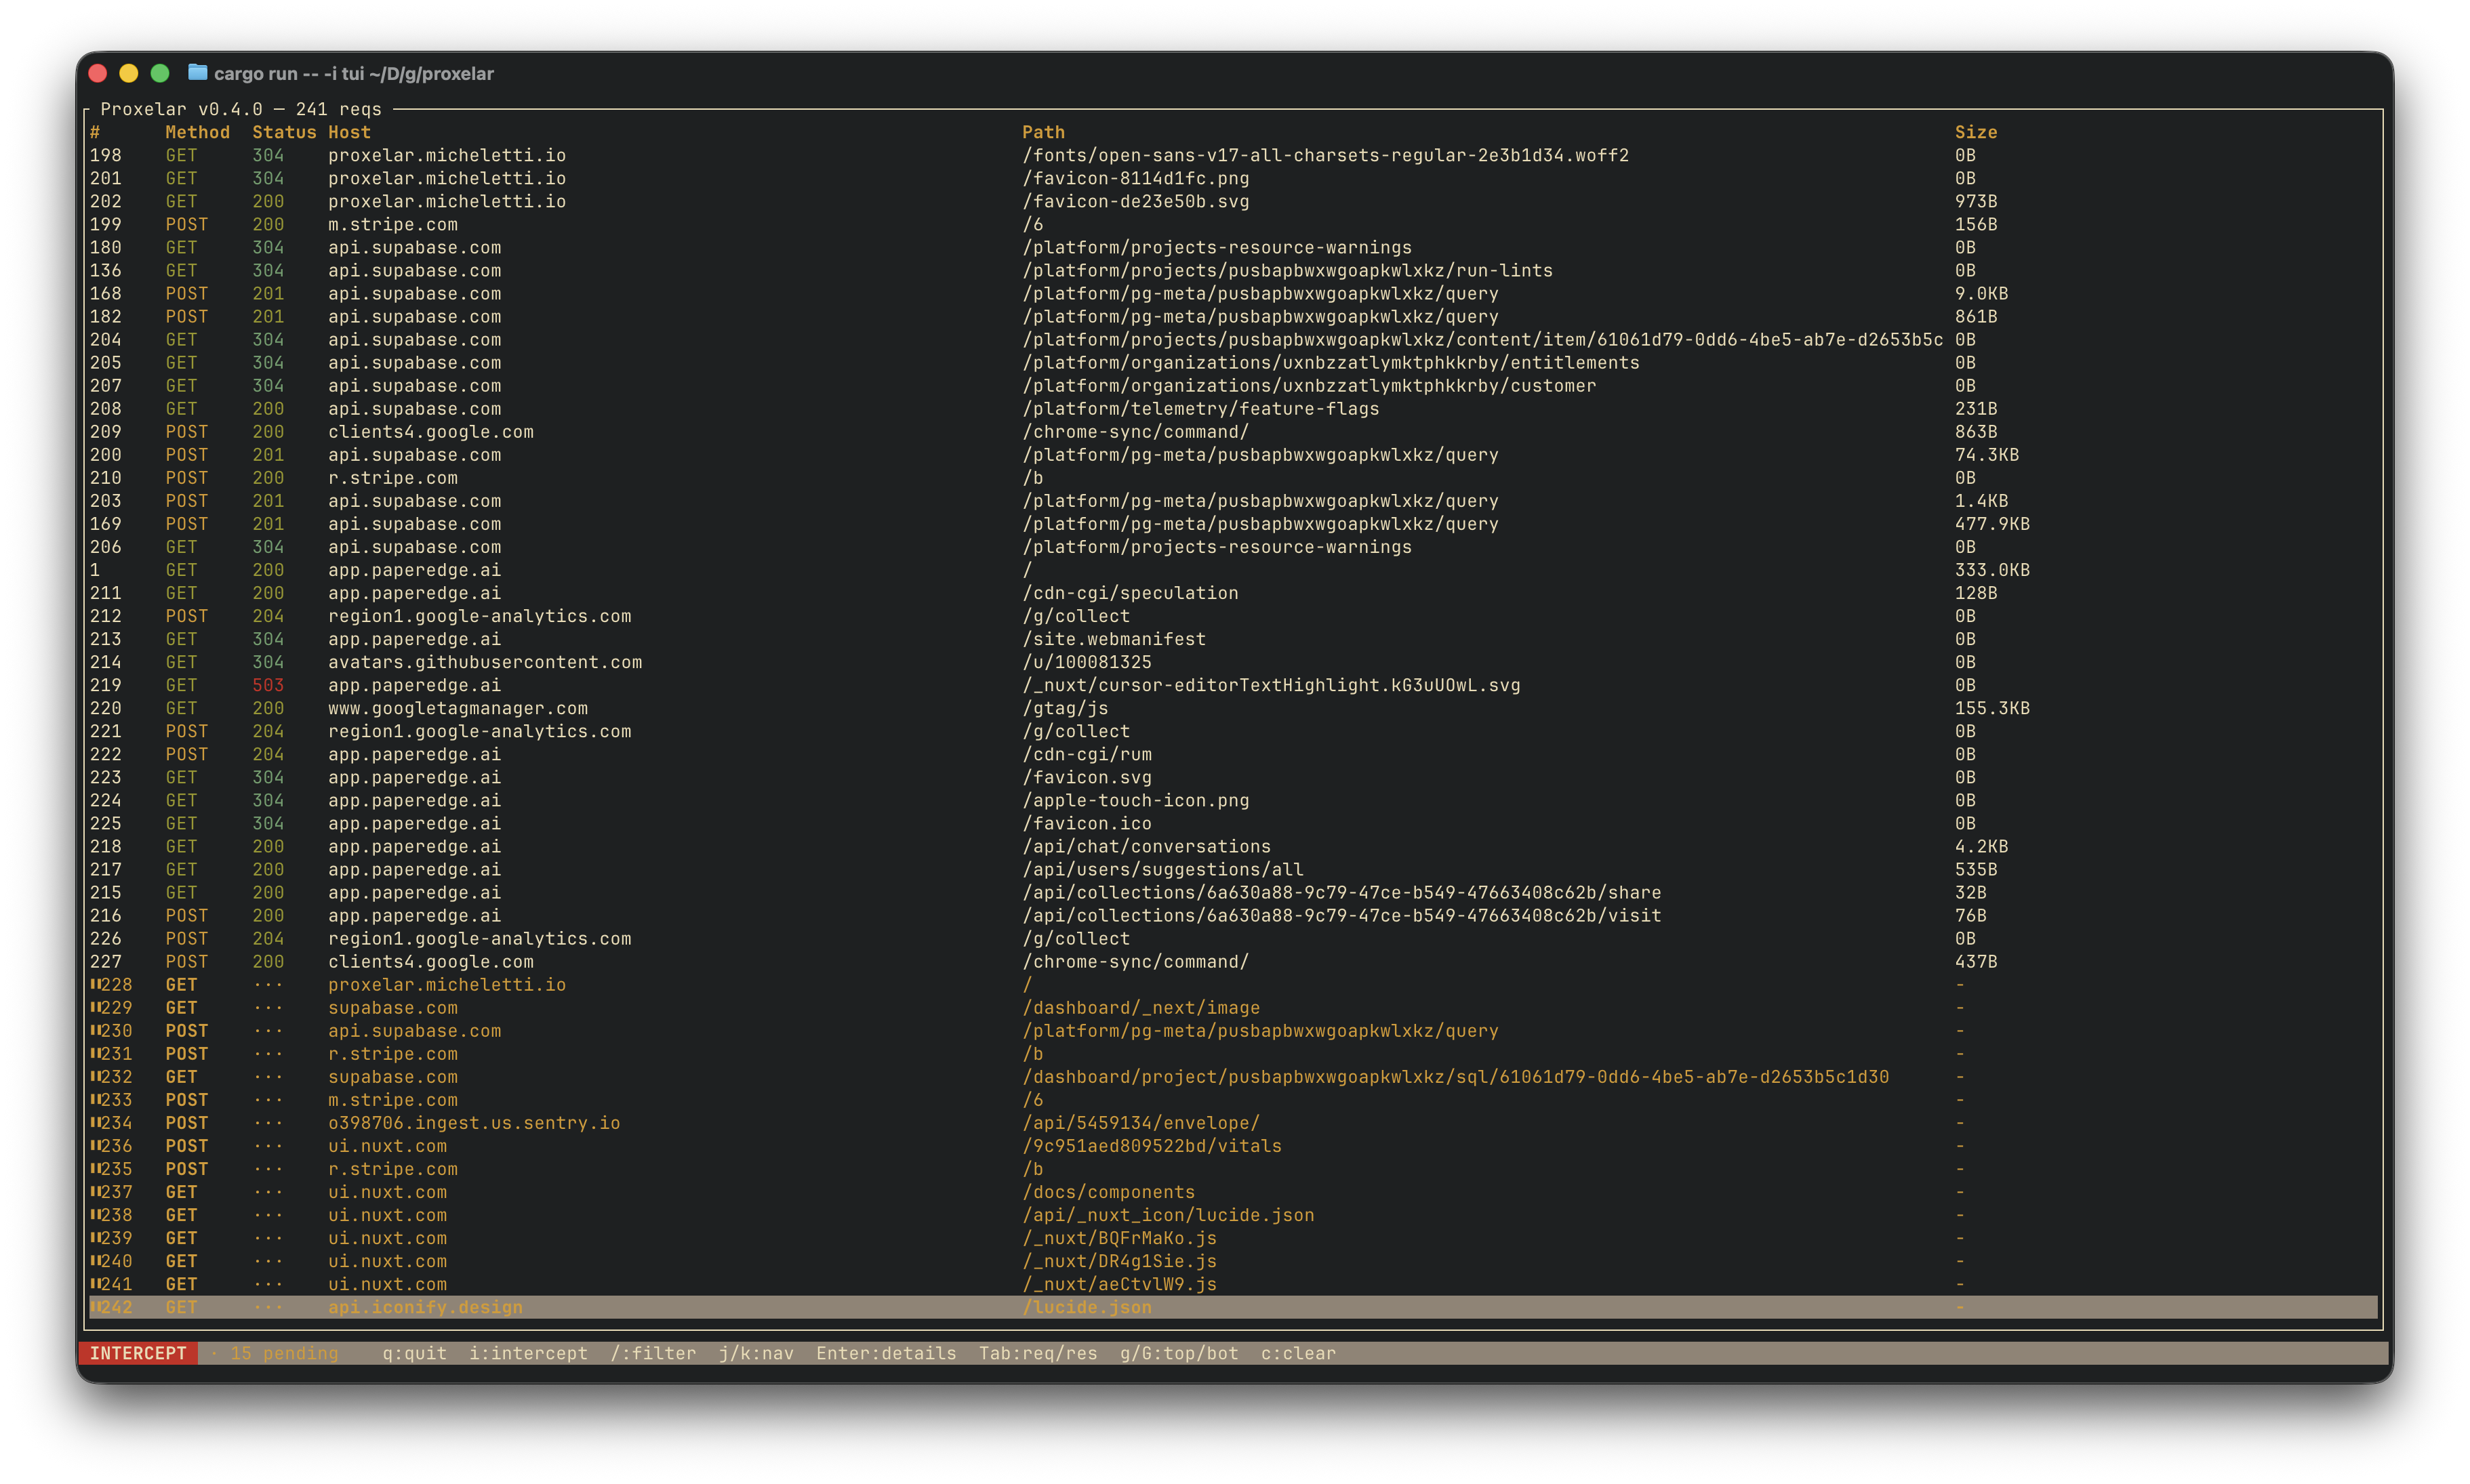
Task: Click the folder icon in the title bar
Action: [x=198, y=73]
